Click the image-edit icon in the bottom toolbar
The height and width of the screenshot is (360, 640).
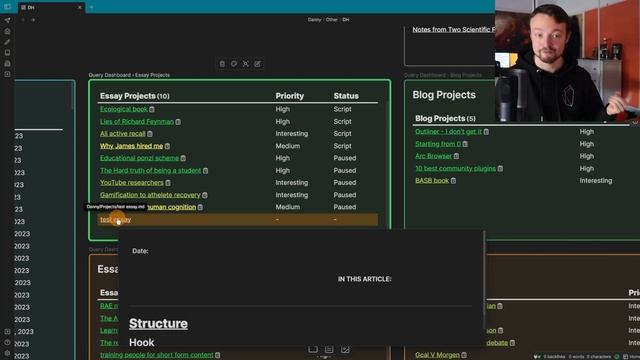(x=345, y=349)
